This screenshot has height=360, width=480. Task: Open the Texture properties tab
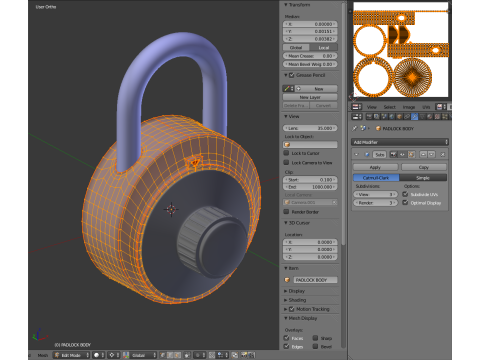tap(437, 116)
